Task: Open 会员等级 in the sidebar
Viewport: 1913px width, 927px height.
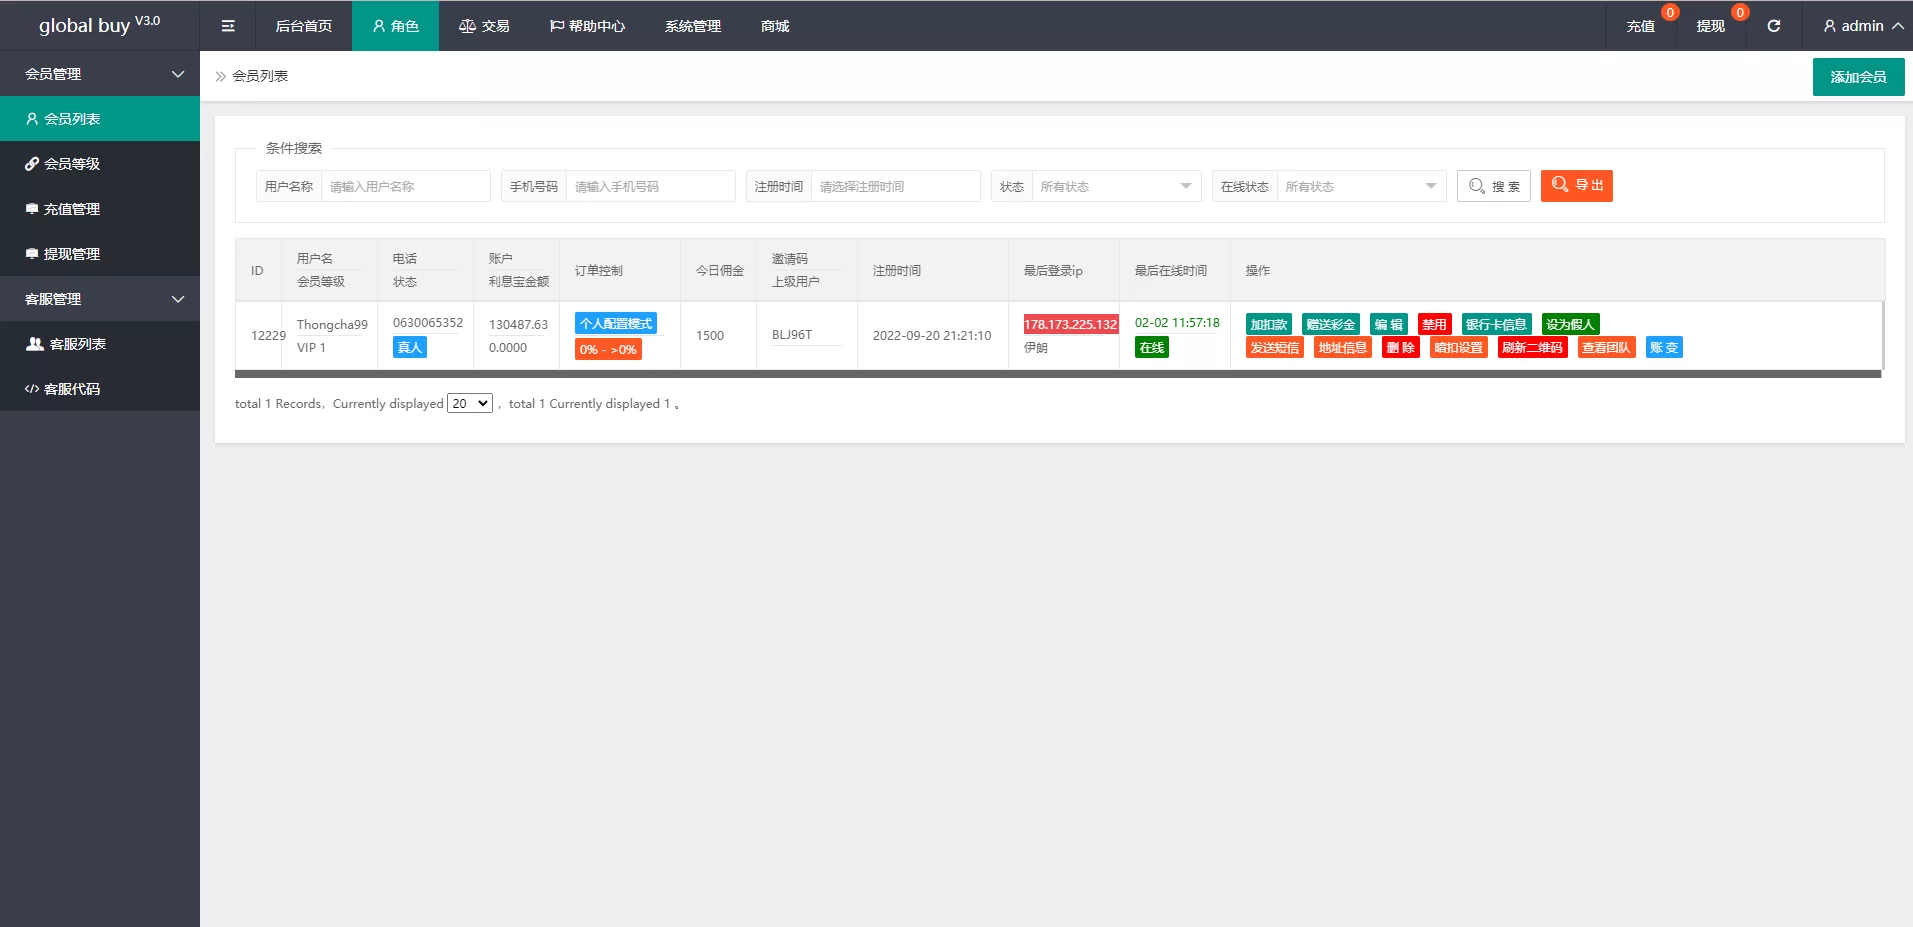Action: [72, 164]
